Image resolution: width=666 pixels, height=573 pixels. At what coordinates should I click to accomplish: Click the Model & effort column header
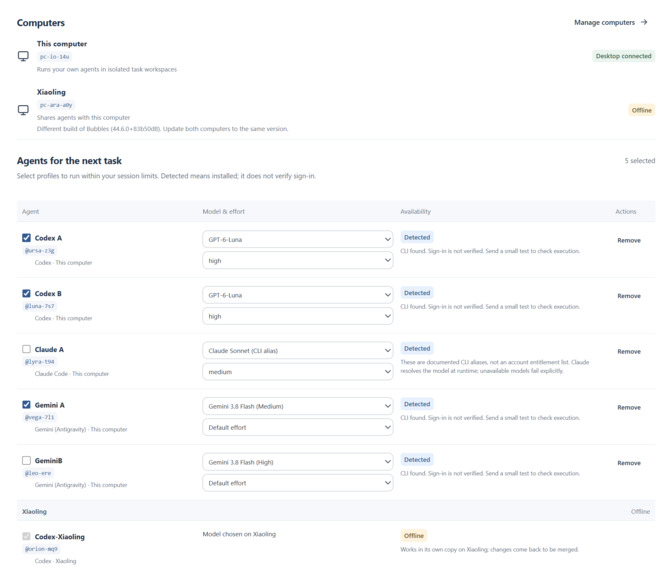coord(223,212)
